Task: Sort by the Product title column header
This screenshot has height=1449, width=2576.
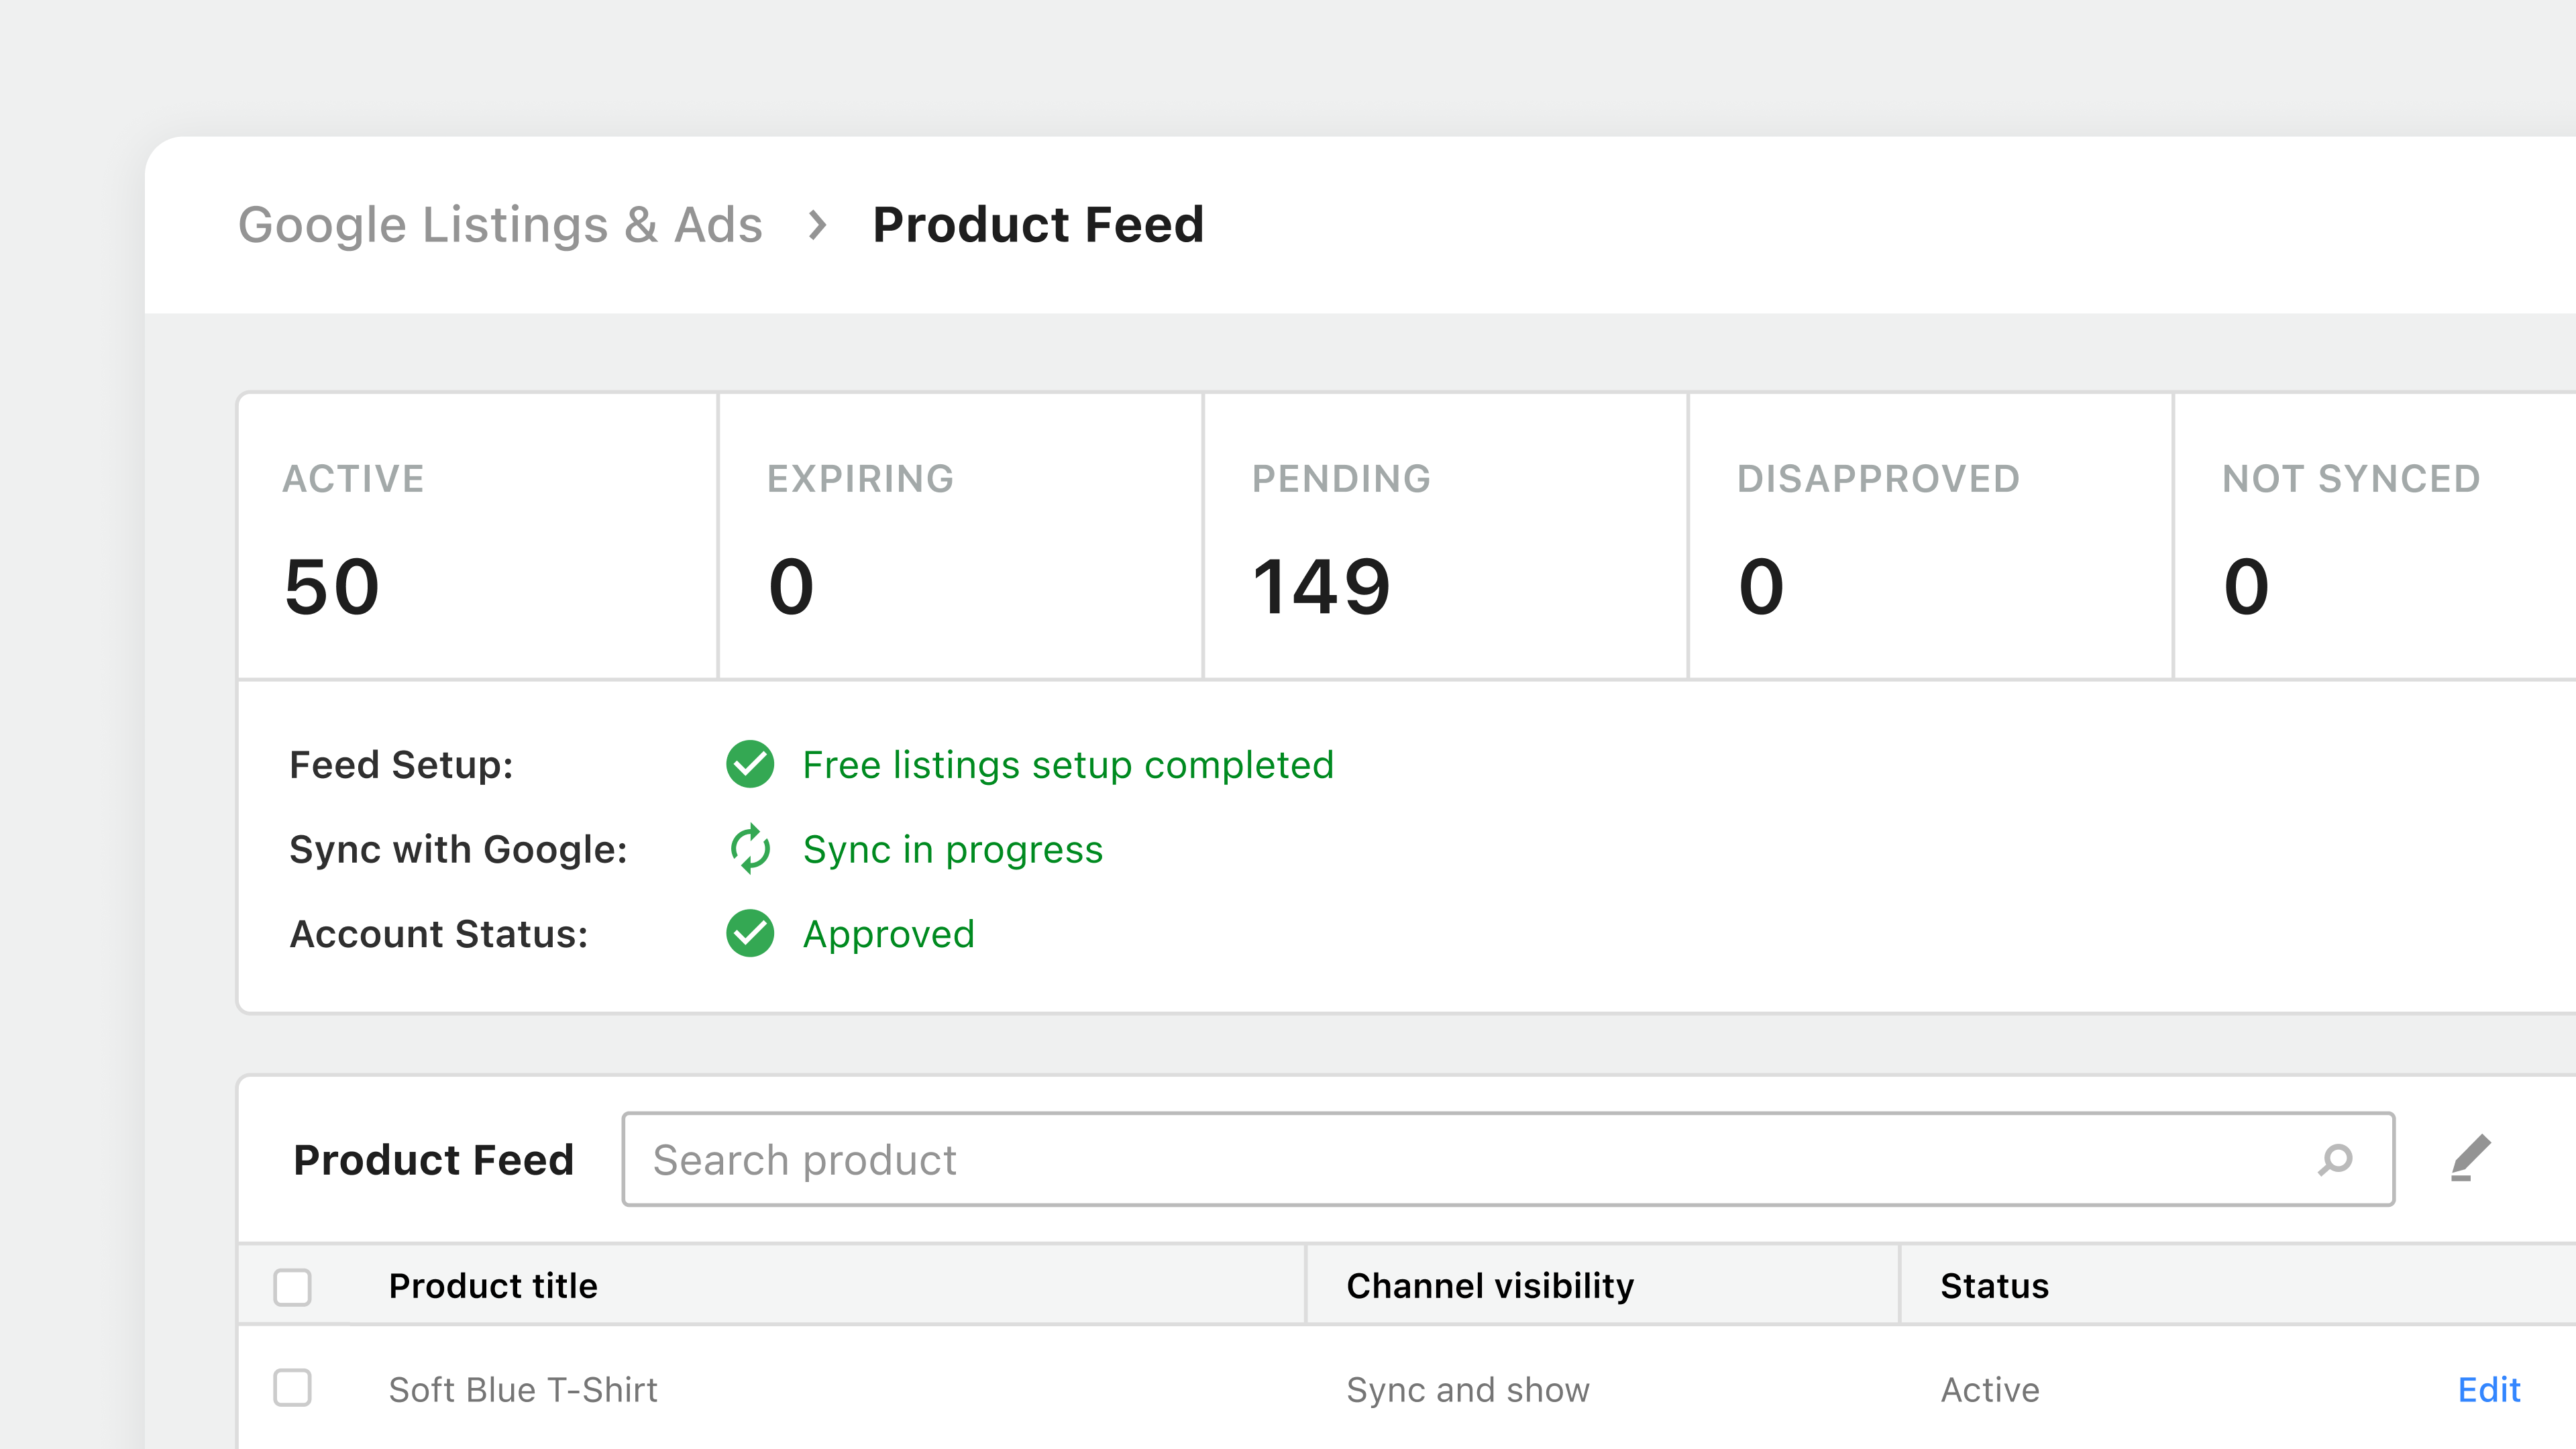Action: [x=492, y=1286]
